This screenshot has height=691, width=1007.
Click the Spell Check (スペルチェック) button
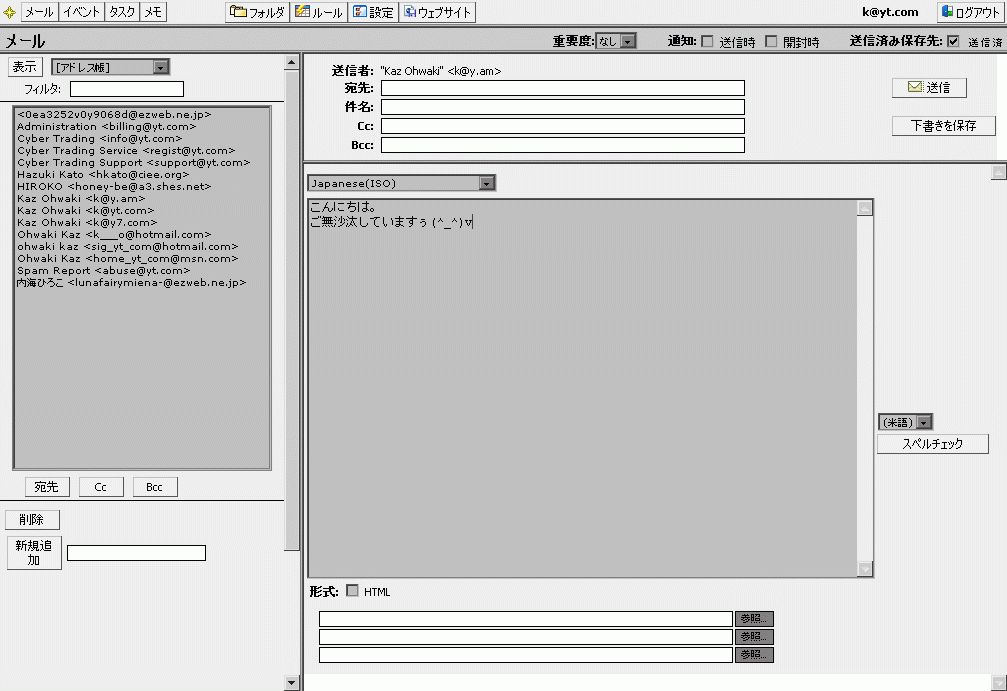point(932,444)
